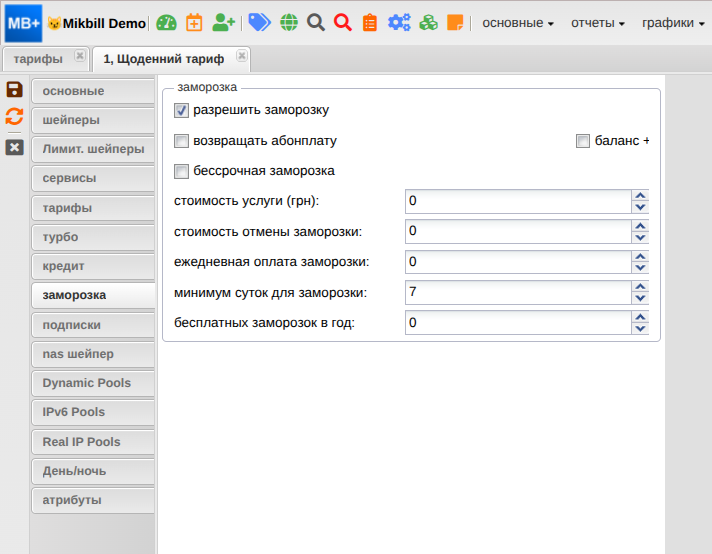Click the orange calendar-plus icon
Image resolution: width=712 pixels, height=554 pixels.
tap(194, 22)
